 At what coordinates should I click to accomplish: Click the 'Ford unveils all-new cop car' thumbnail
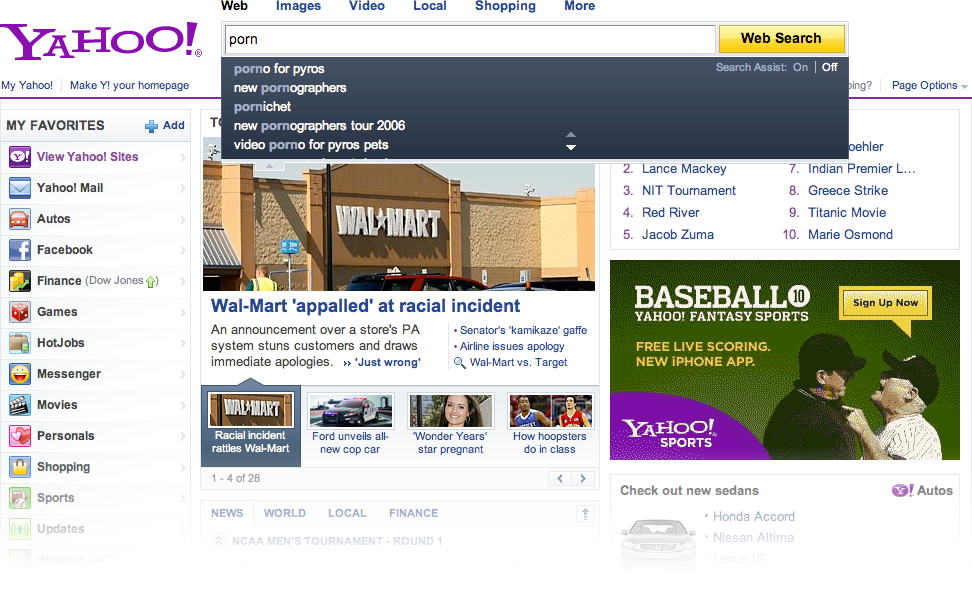pyautogui.click(x=351, y=411)
